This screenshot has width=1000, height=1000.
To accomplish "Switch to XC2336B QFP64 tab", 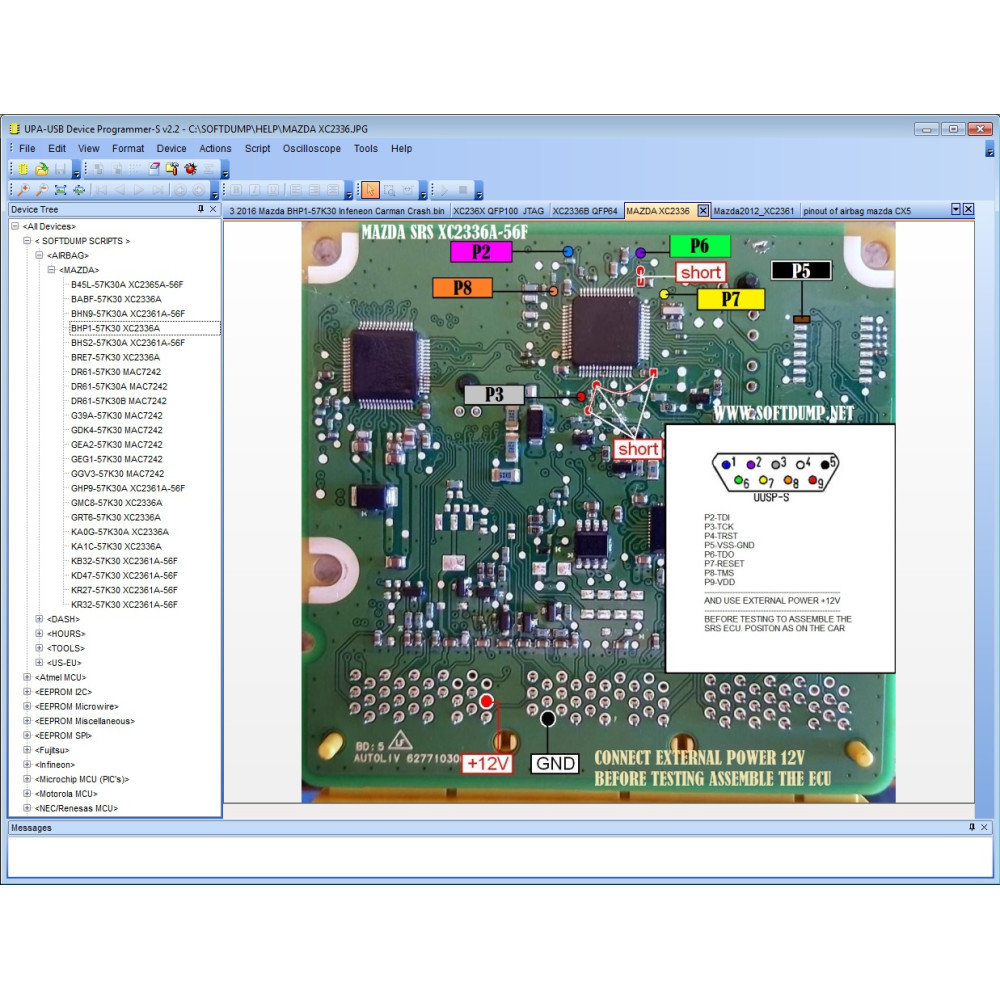I will pyautogui.click(x=585, y=211).
